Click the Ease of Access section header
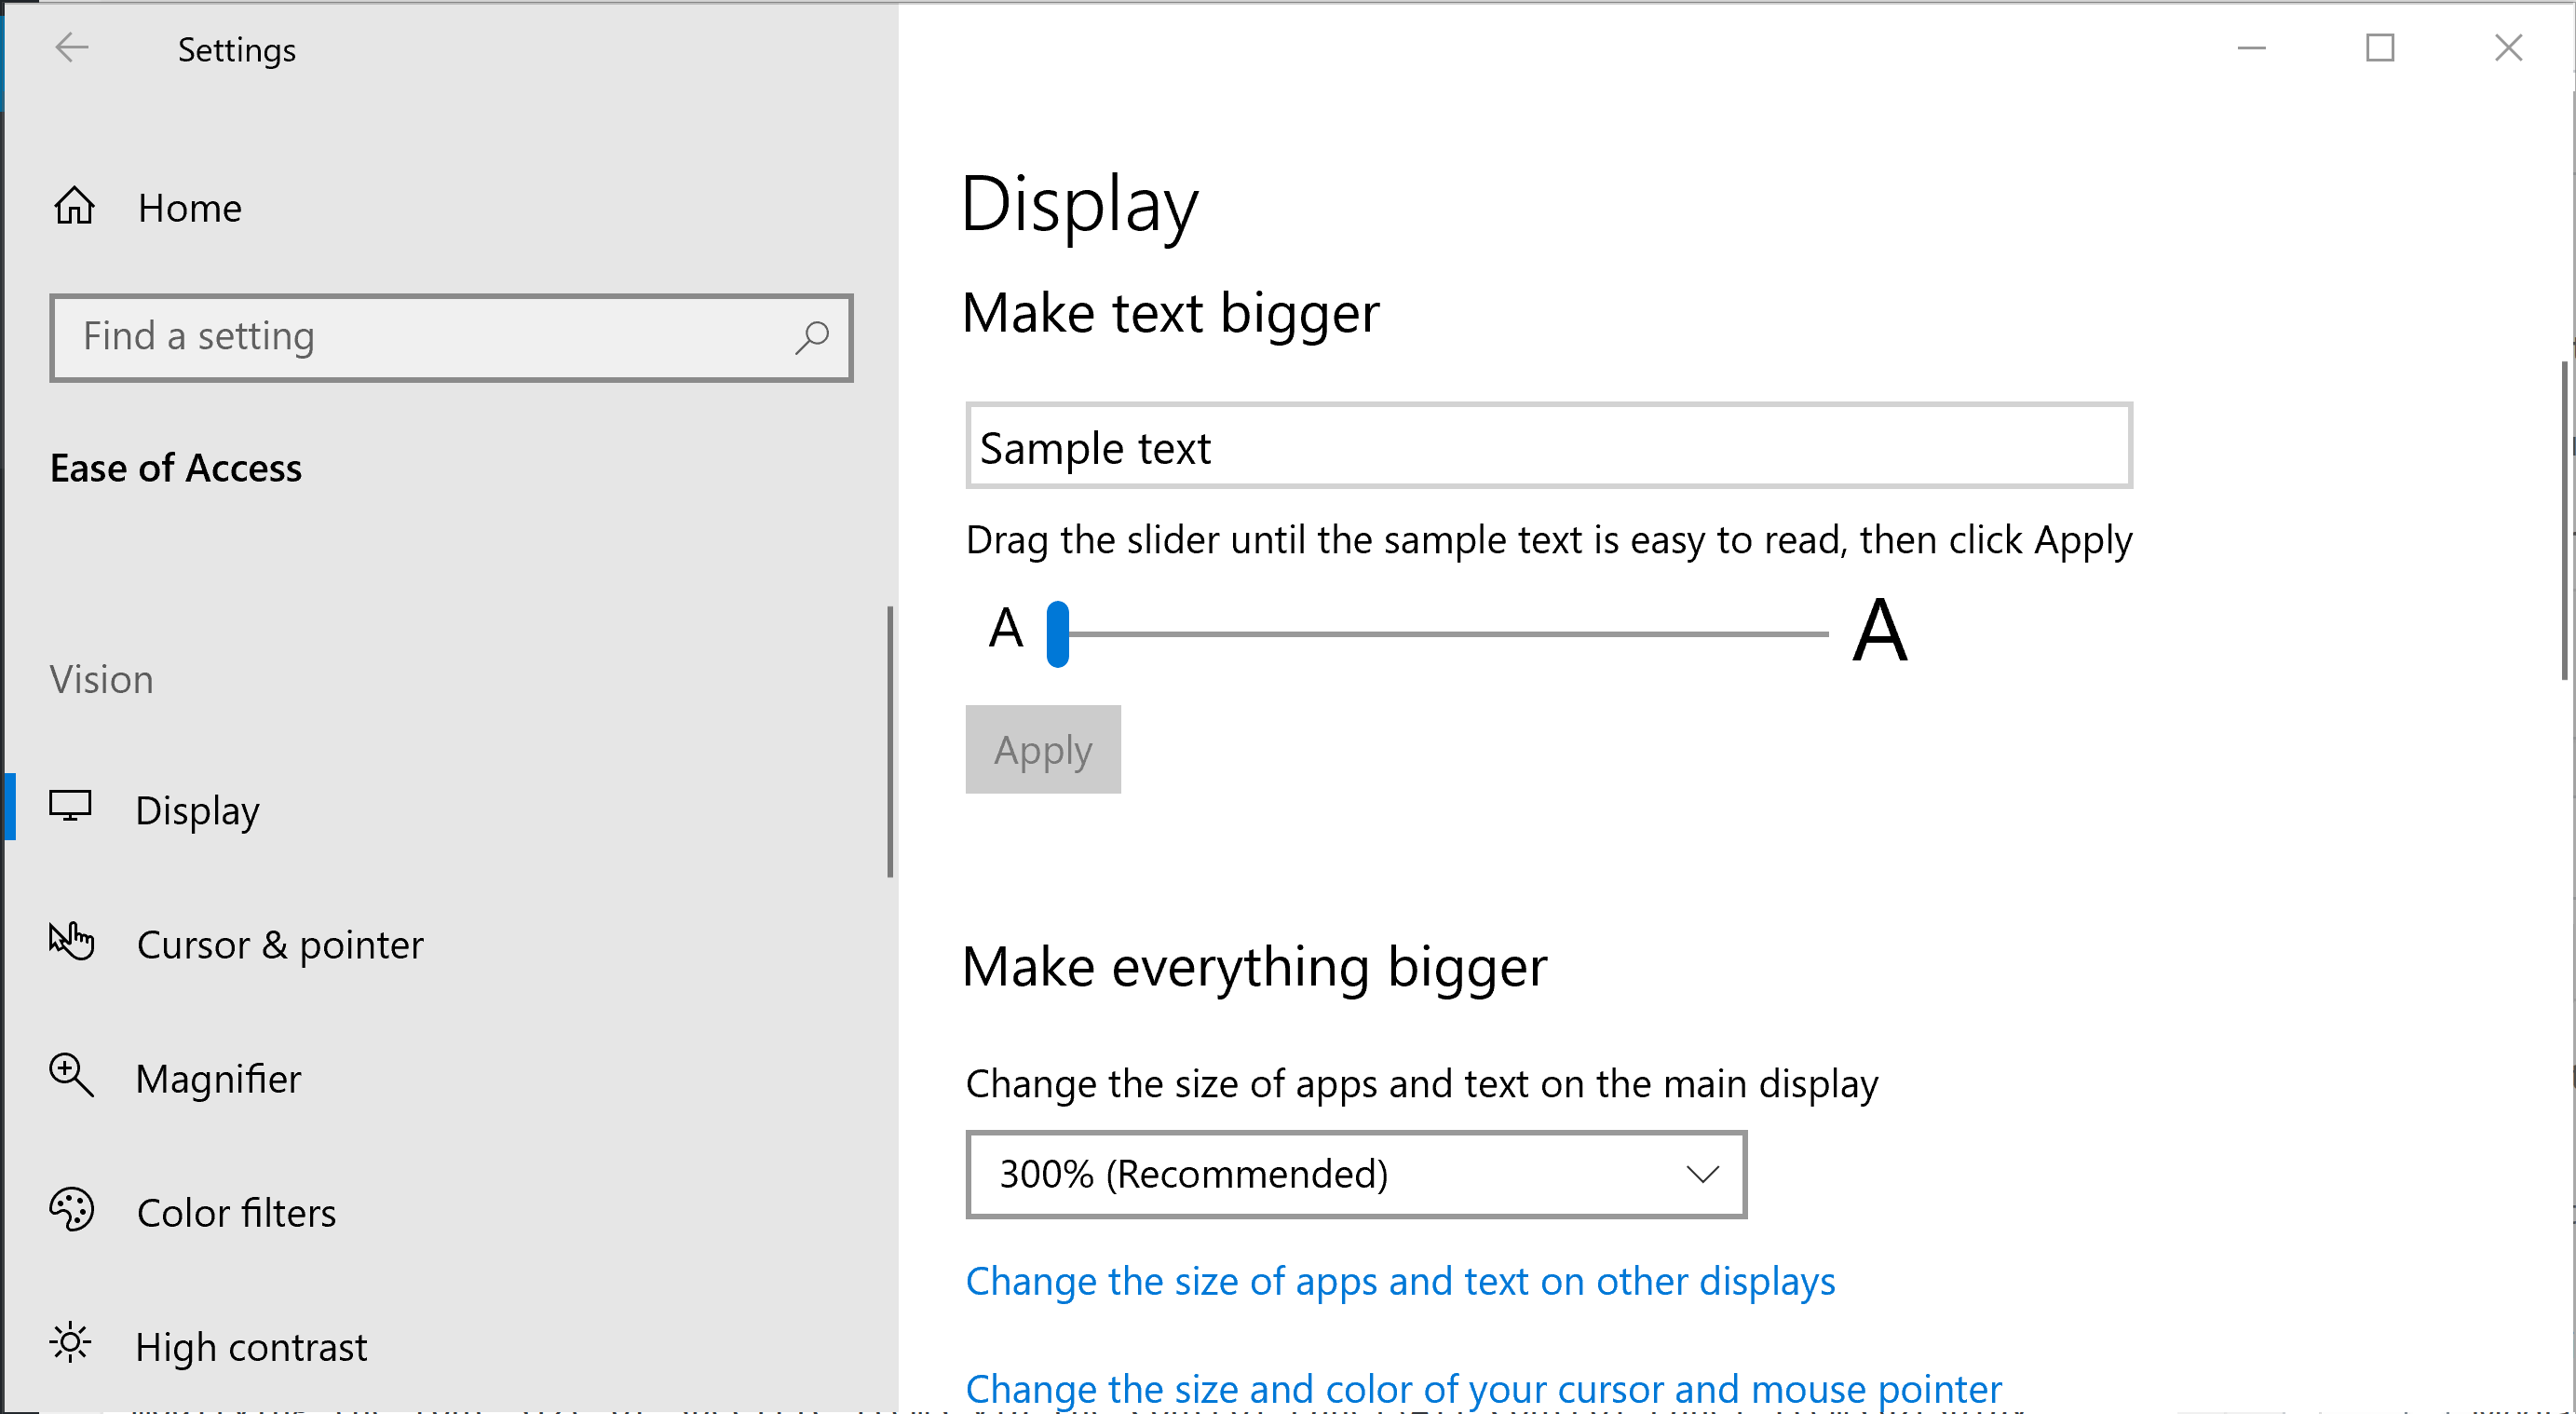 click(176, 467)
